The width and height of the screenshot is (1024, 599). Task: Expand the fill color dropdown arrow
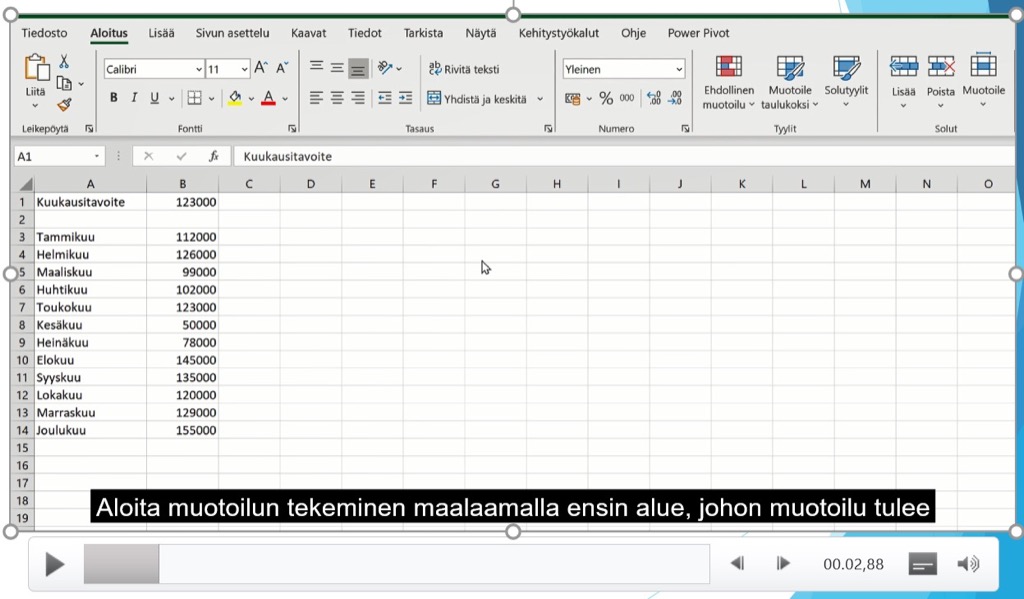(251, 99)
